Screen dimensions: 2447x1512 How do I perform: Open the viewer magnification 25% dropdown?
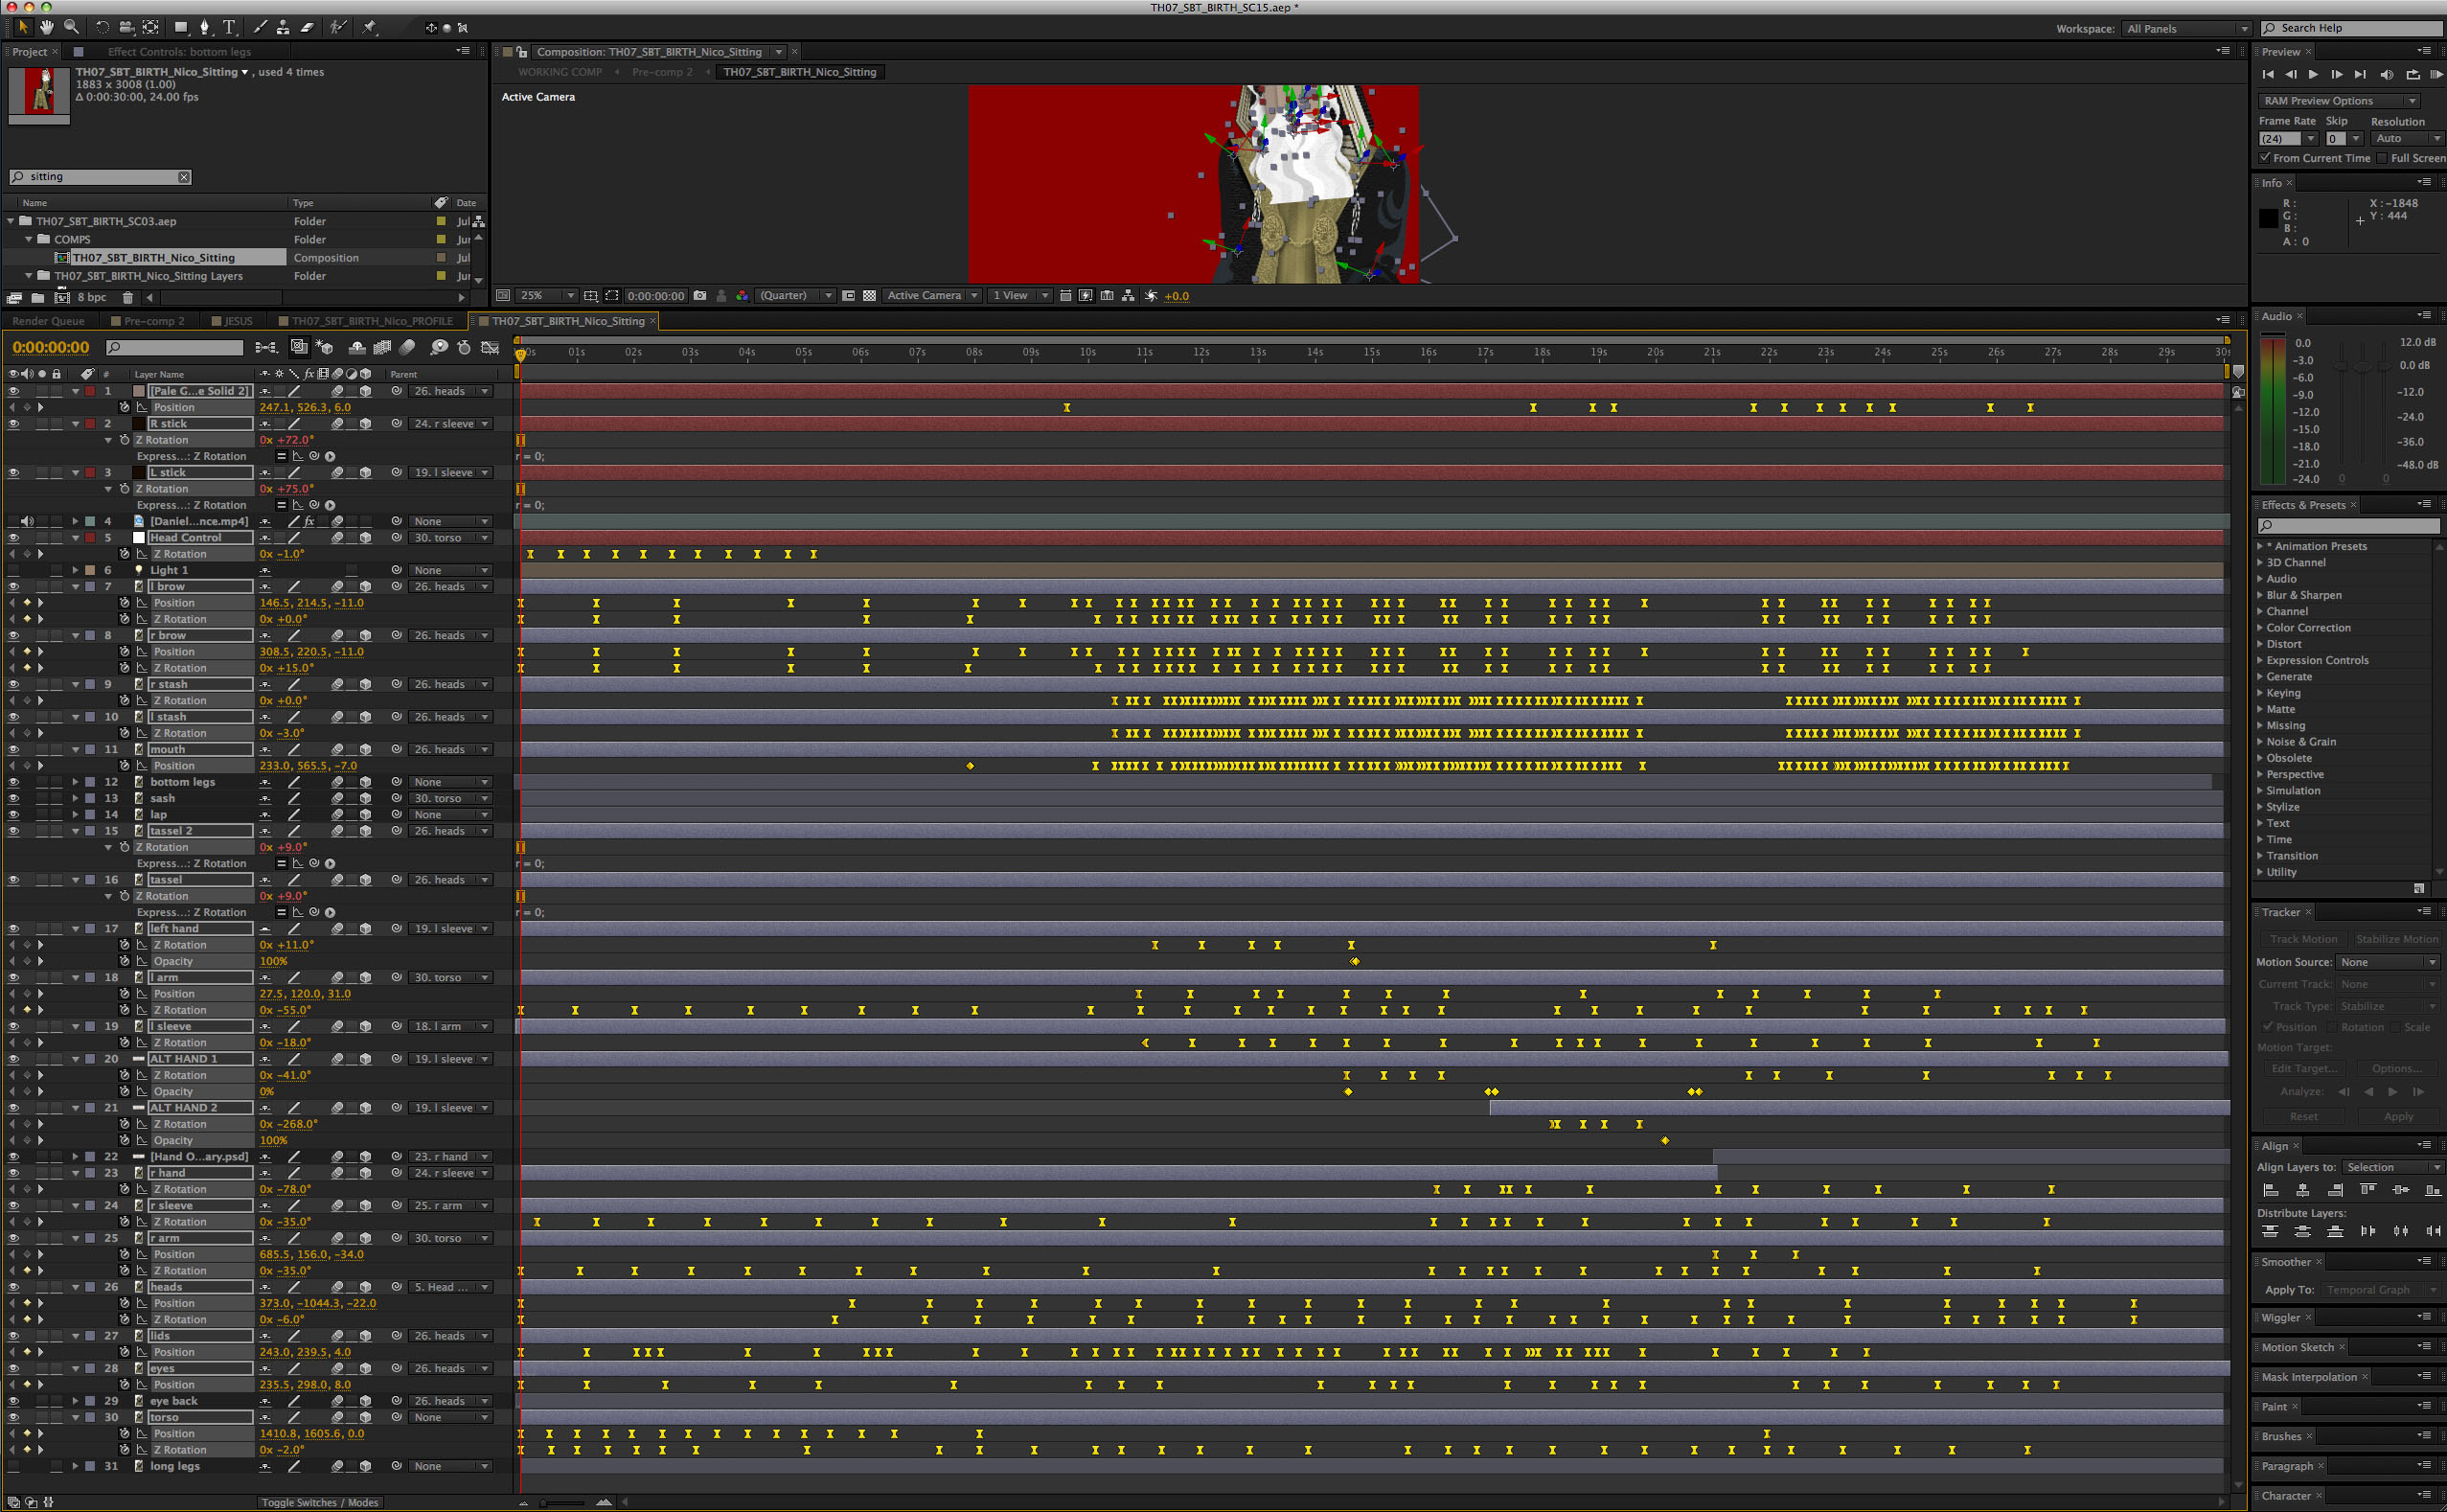pyautogui.click(x=547, y=296)
